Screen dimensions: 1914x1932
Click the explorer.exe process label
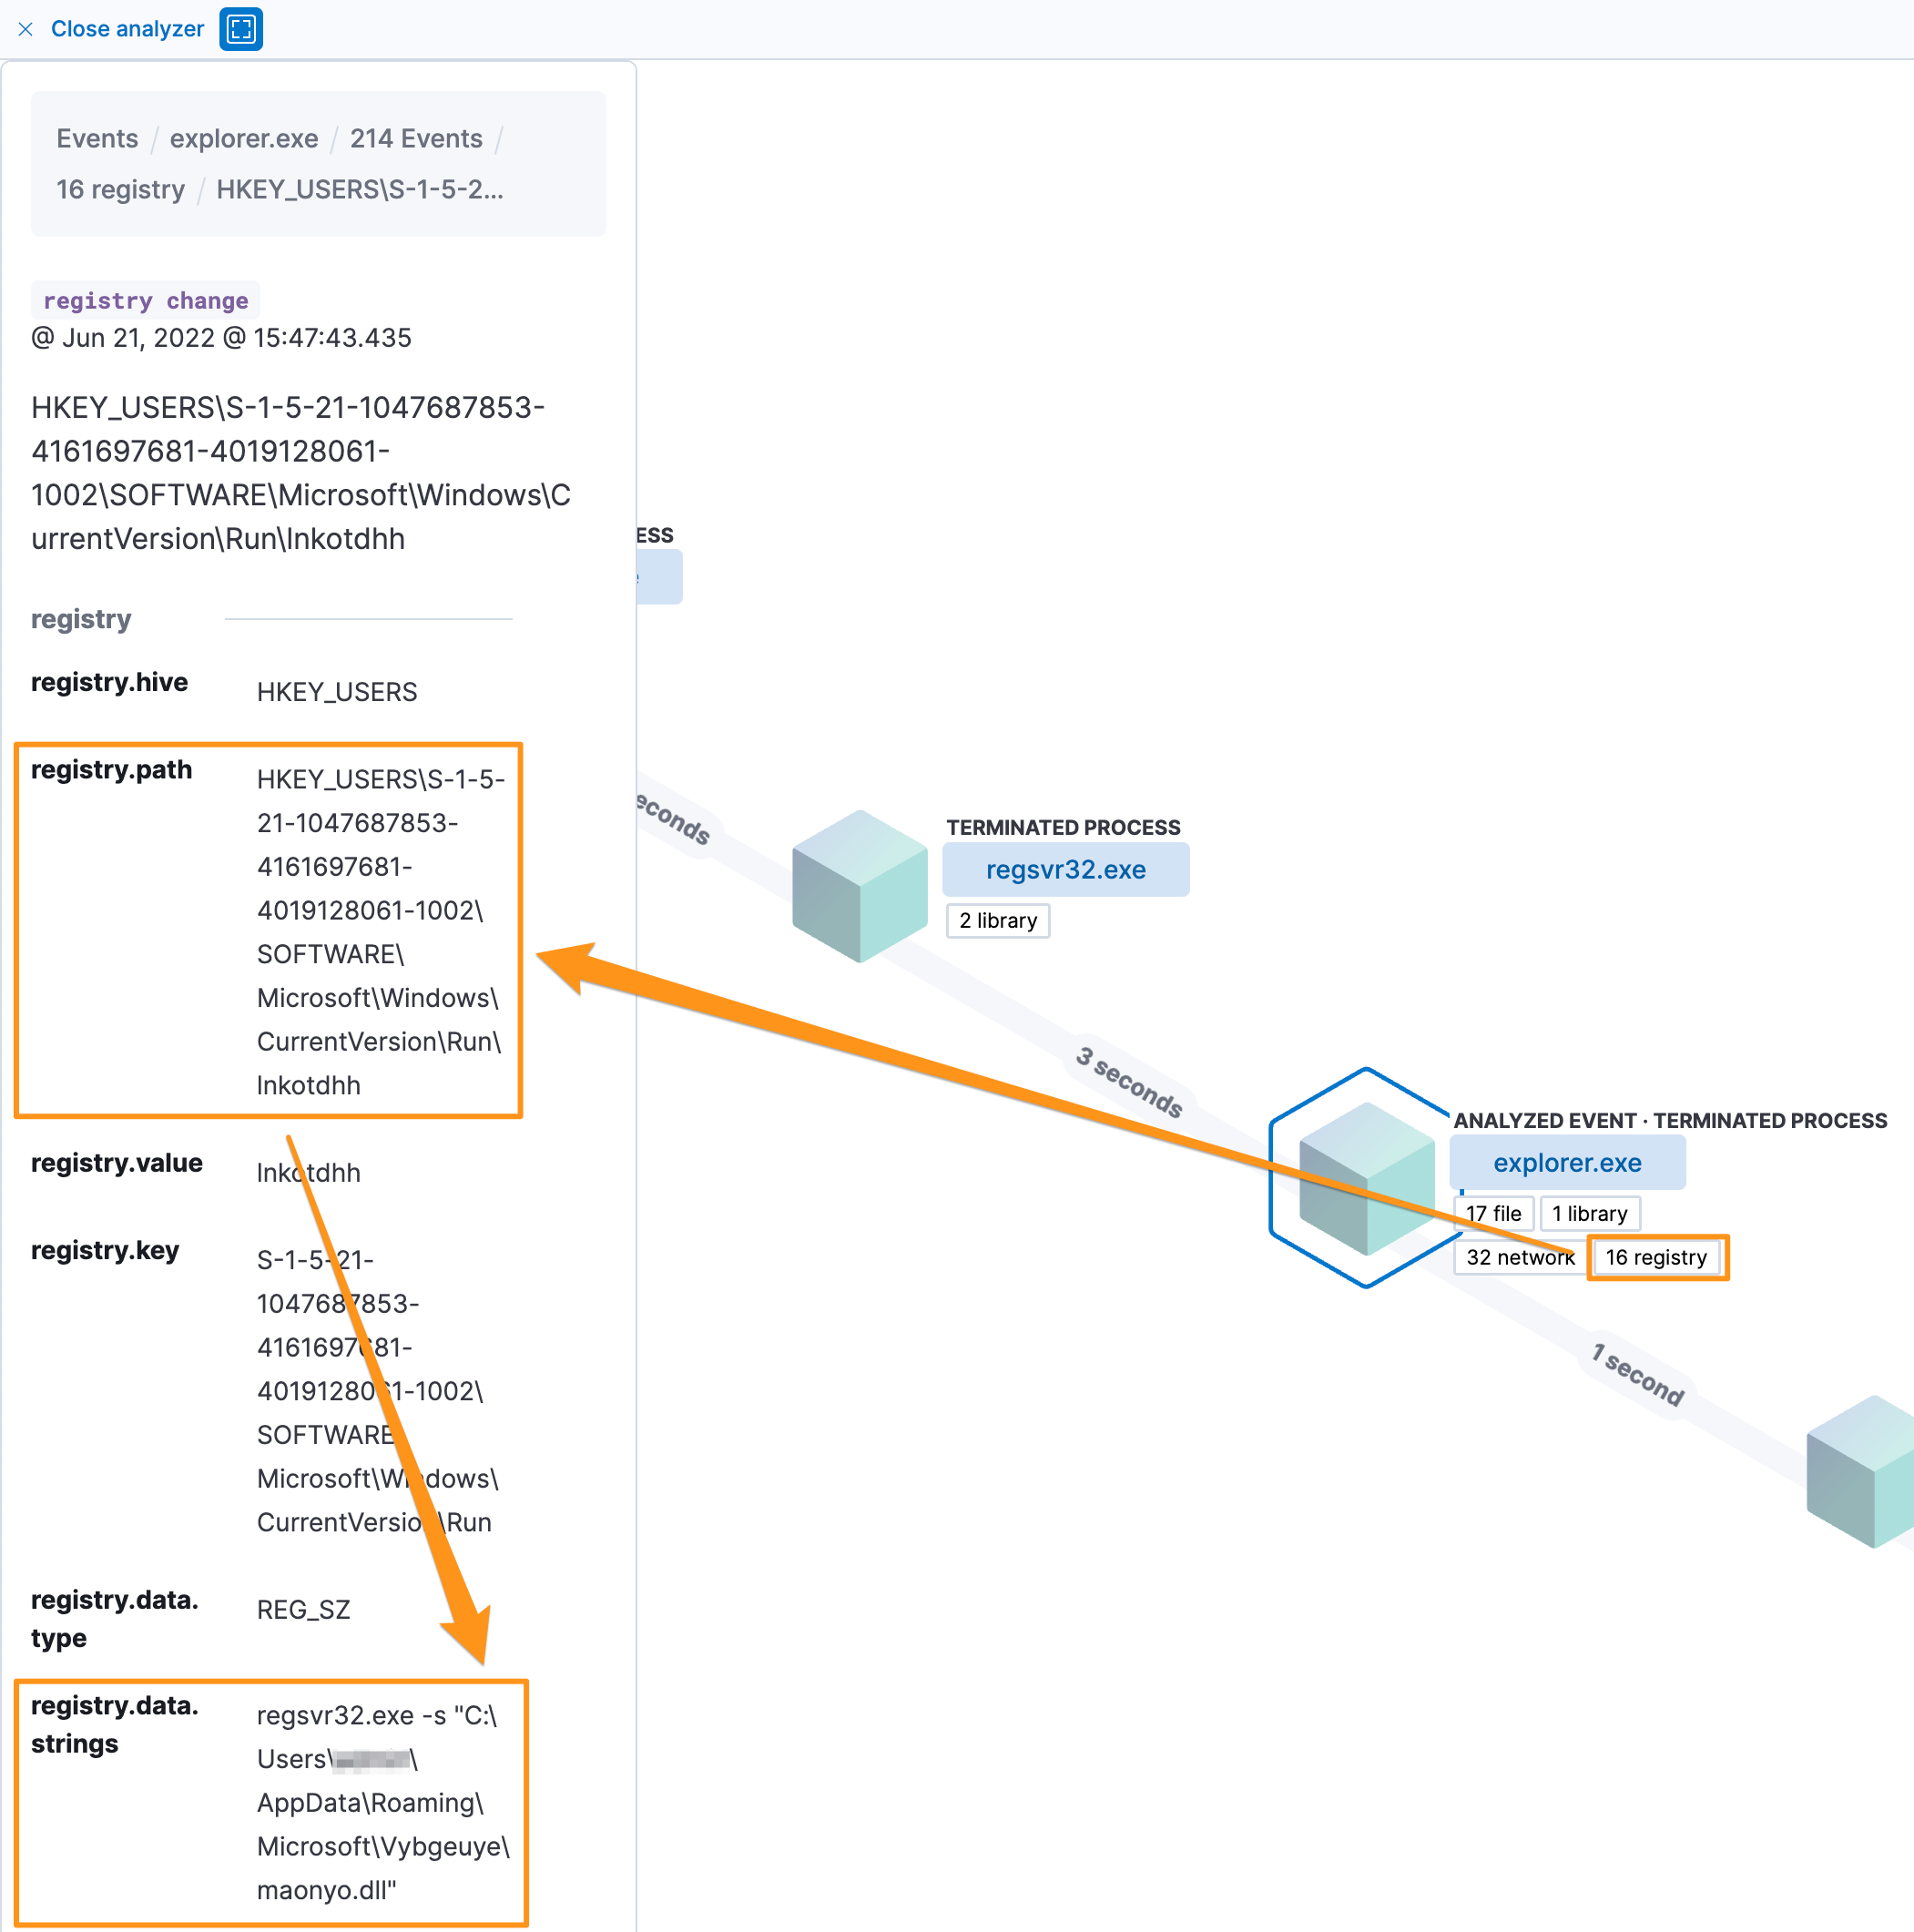coord(1567,1162)
